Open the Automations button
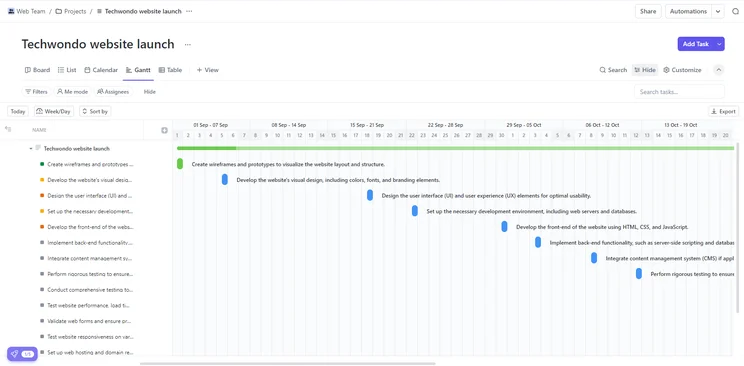This screenshot has width=744, height=366. tap(688, 11)
